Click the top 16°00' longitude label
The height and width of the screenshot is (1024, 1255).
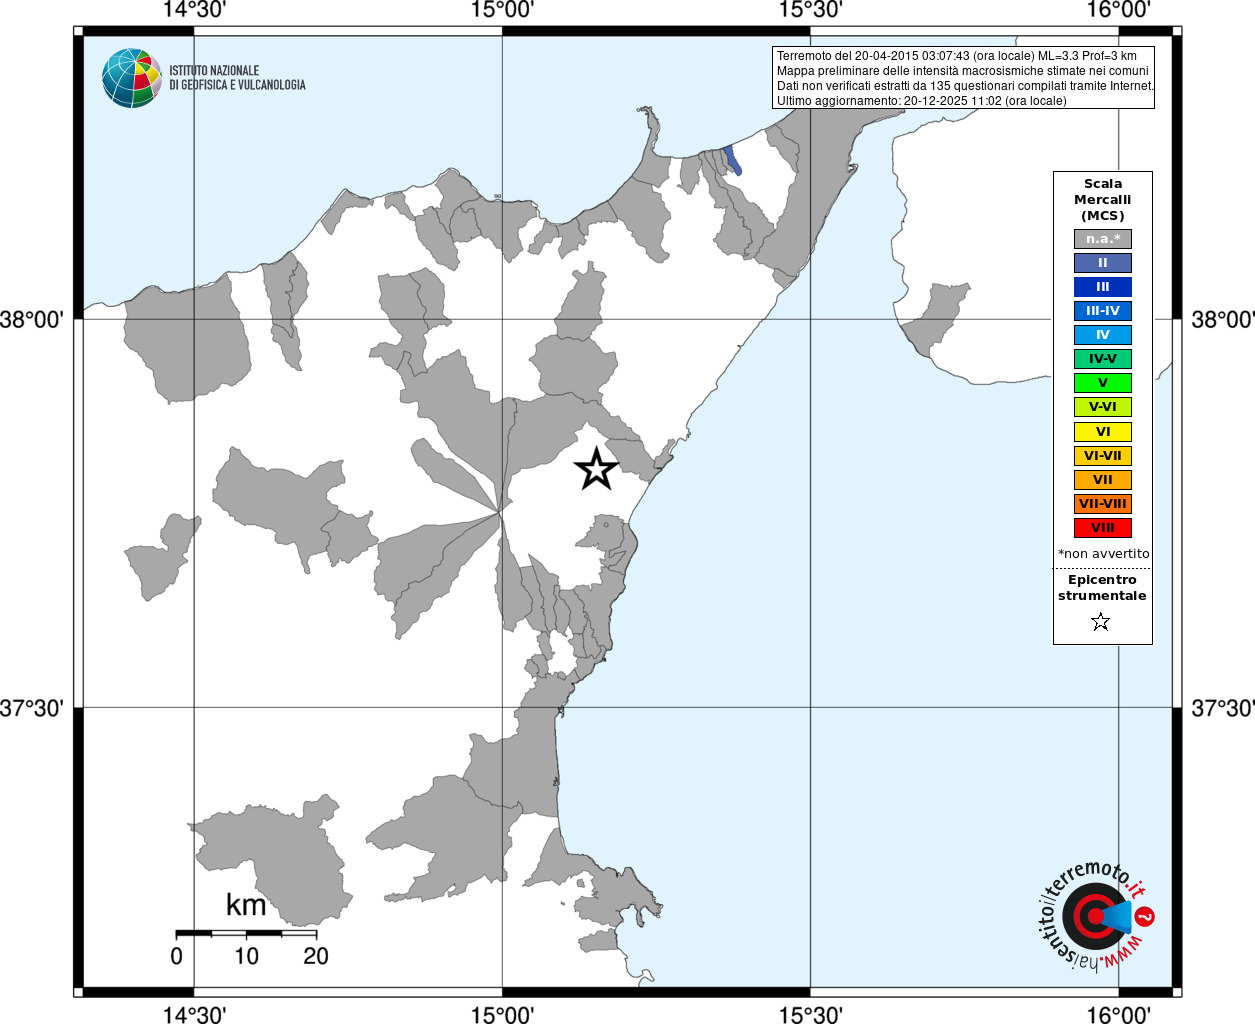(1119, 10)
